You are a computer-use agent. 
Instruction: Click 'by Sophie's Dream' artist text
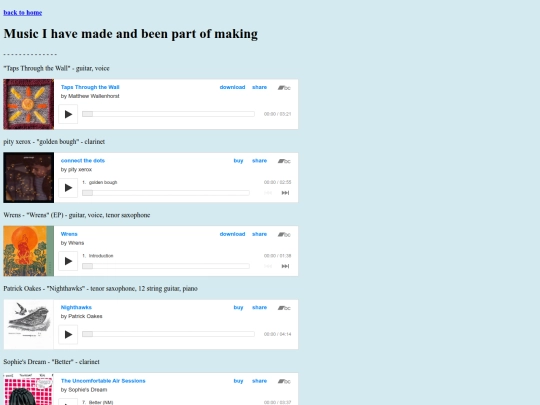84,390
